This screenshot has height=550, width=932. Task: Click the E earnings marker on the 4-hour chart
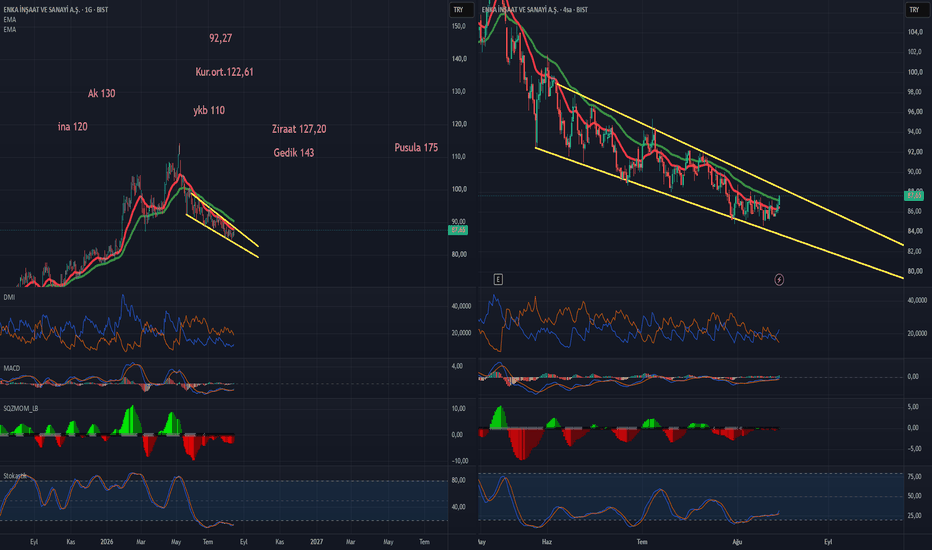pyautogui.click(x=498, y=279)
